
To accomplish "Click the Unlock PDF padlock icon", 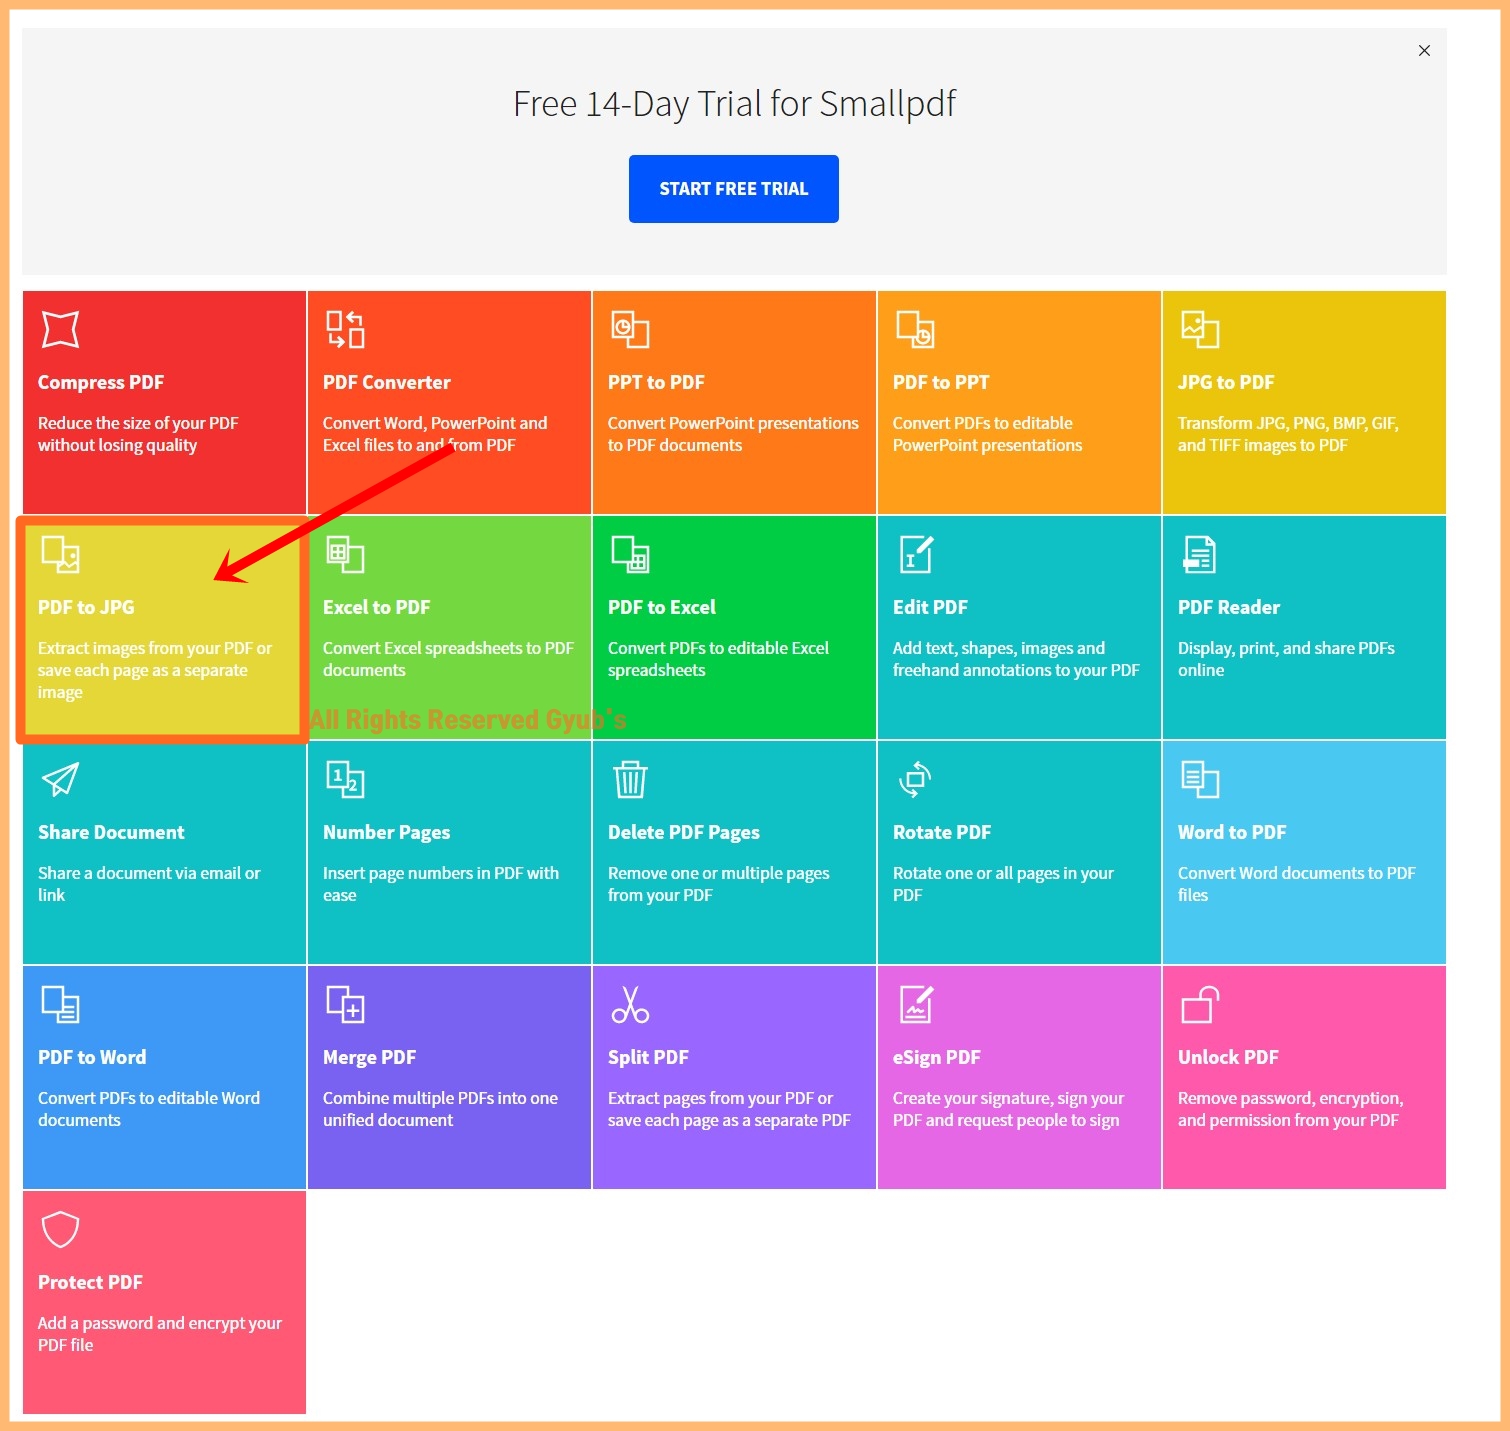I will (x=1200, y=1004).
